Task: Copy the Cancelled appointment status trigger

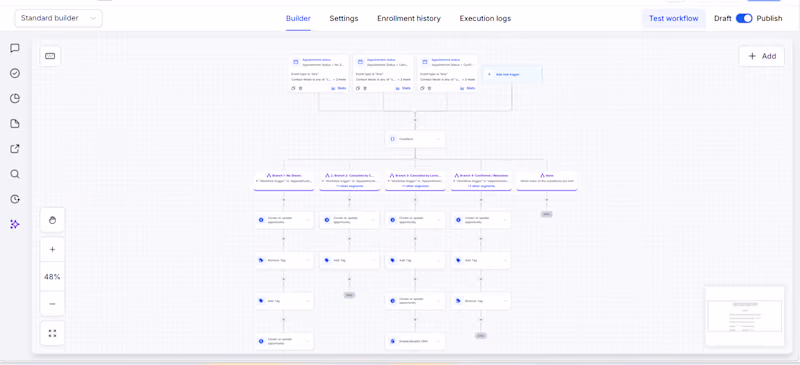Action: pyautogui.click(x=358, y=88)
